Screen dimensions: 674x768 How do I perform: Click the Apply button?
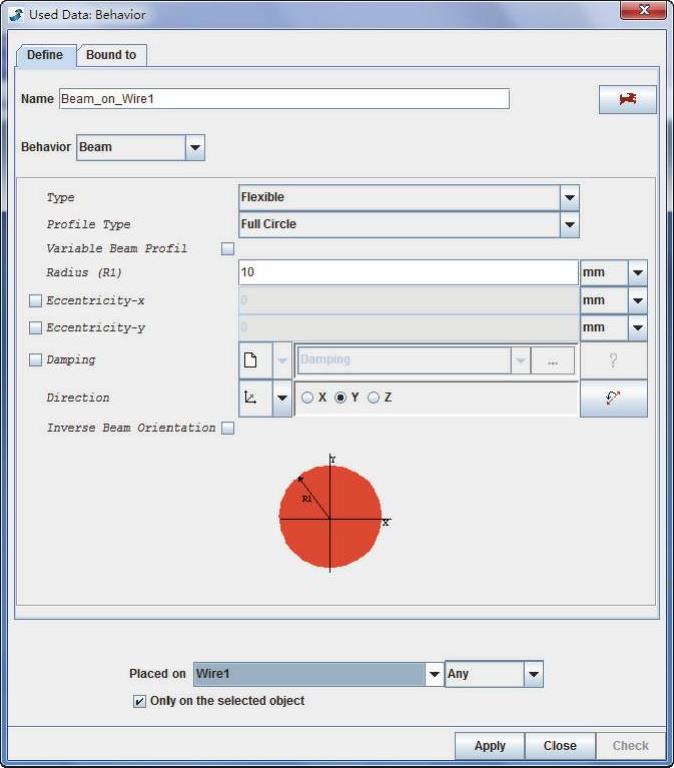click(x=490, y=746)
